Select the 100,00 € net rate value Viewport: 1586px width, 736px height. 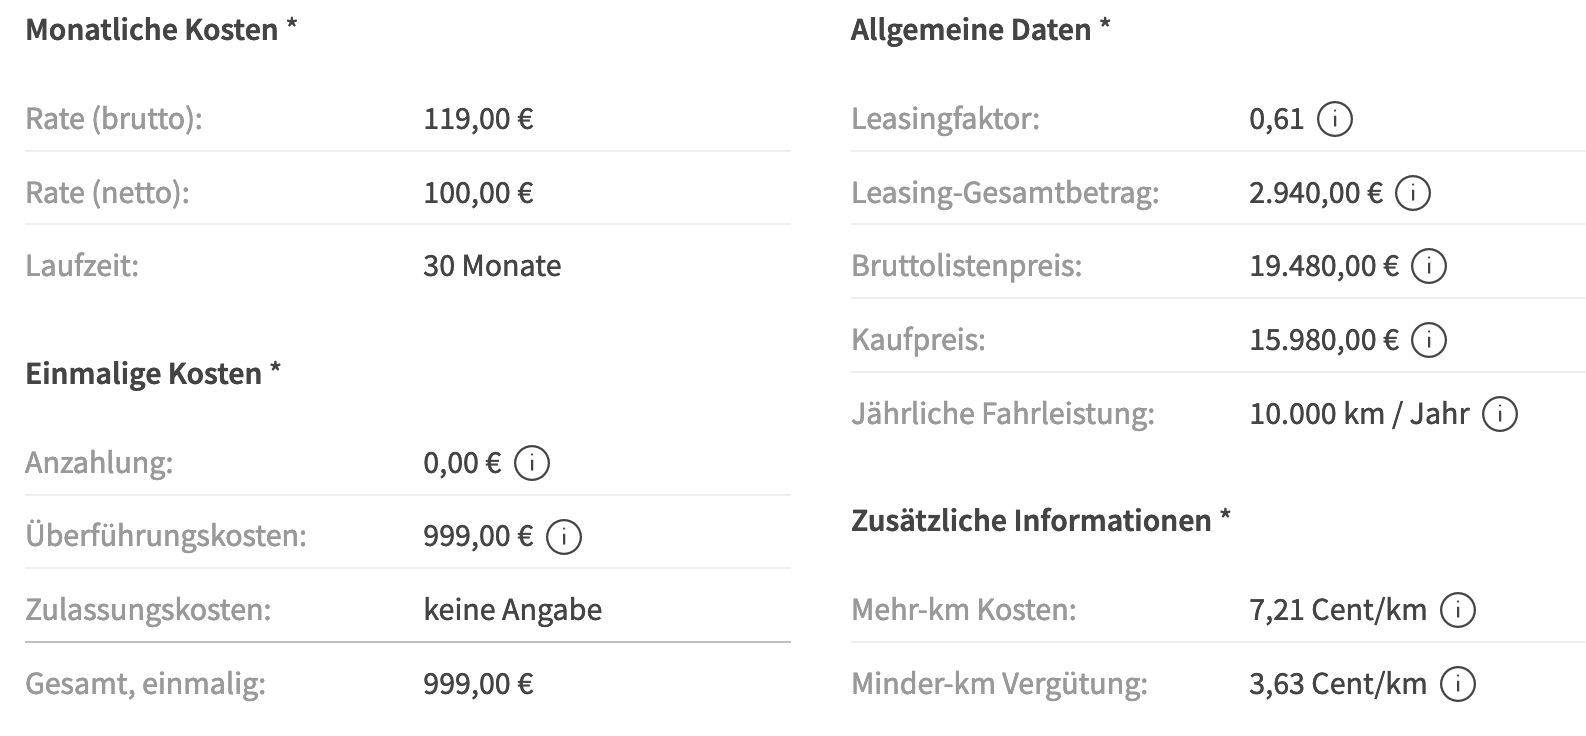coord(478,193)
